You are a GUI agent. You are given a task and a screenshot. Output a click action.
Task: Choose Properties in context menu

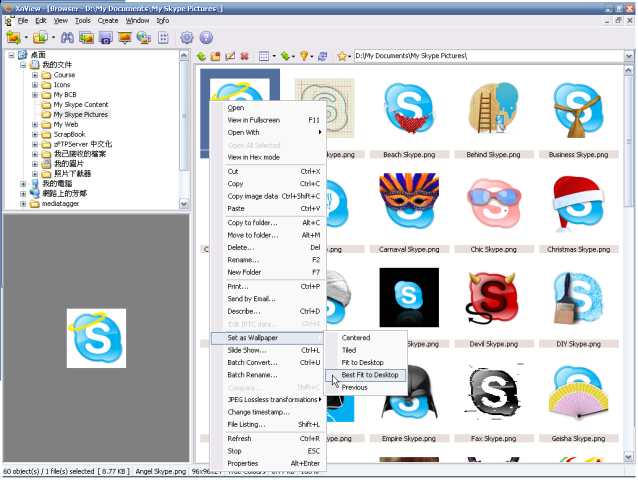point(268,464)
